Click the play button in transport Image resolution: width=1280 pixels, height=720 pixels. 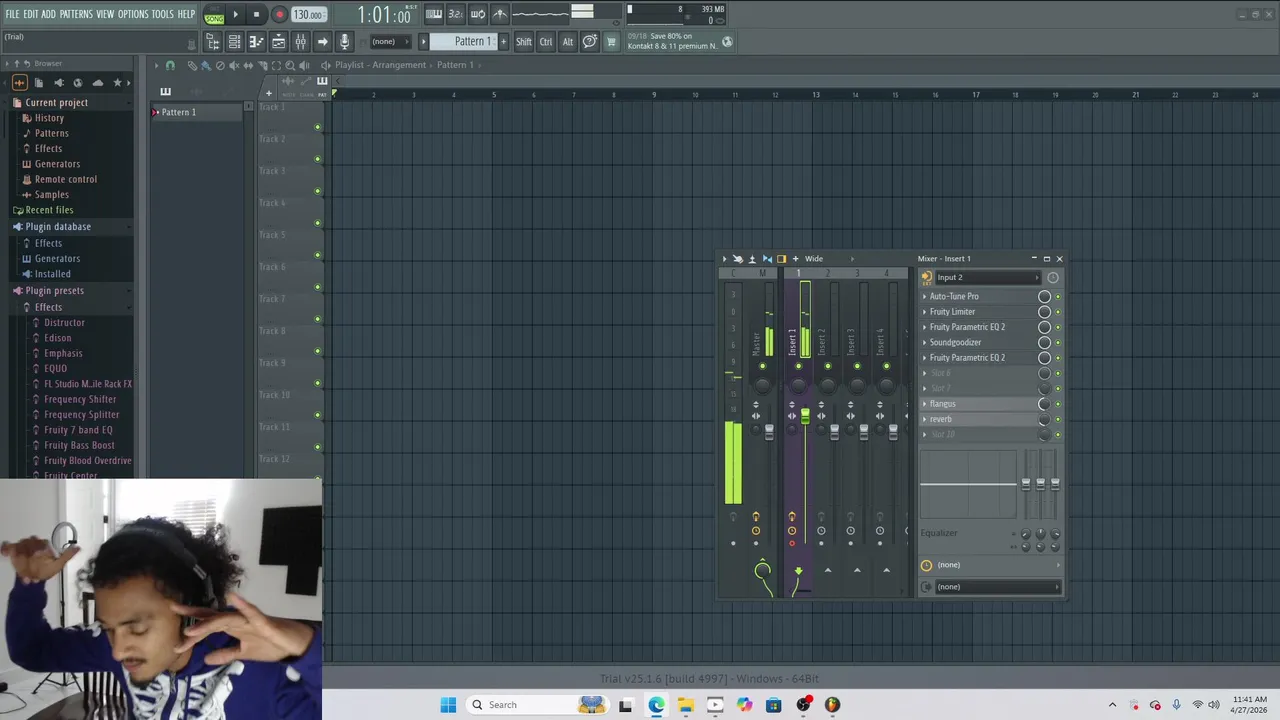(x=236, y=15)
